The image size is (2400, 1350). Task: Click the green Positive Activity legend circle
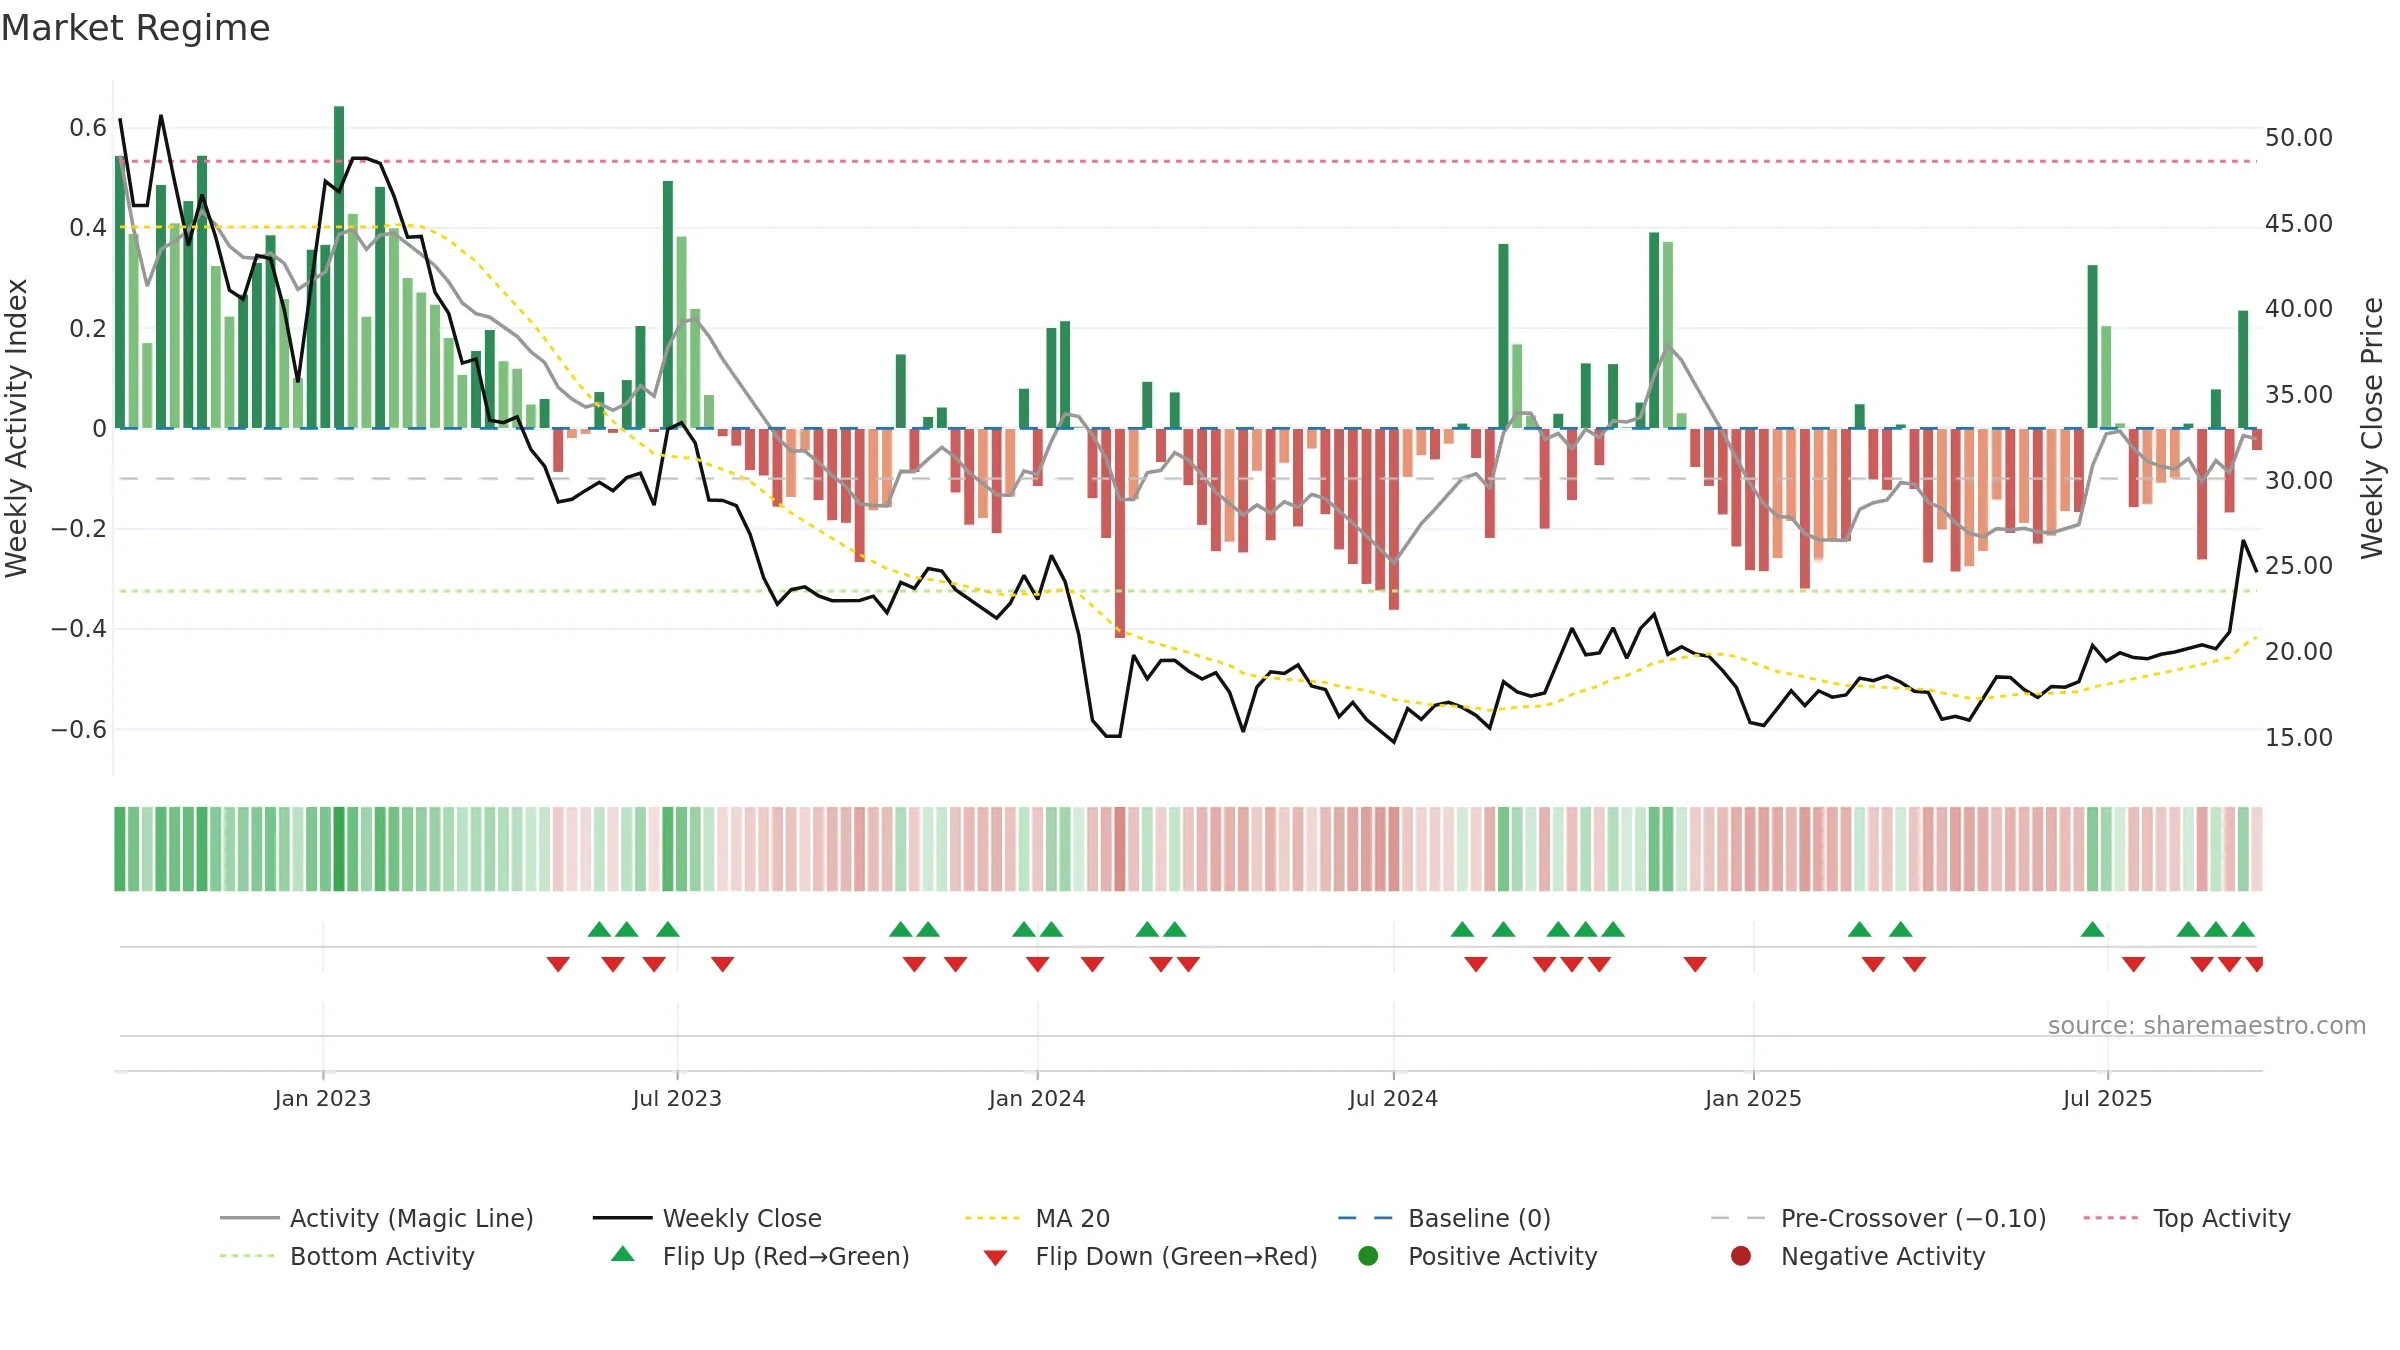(1369, 1255)
